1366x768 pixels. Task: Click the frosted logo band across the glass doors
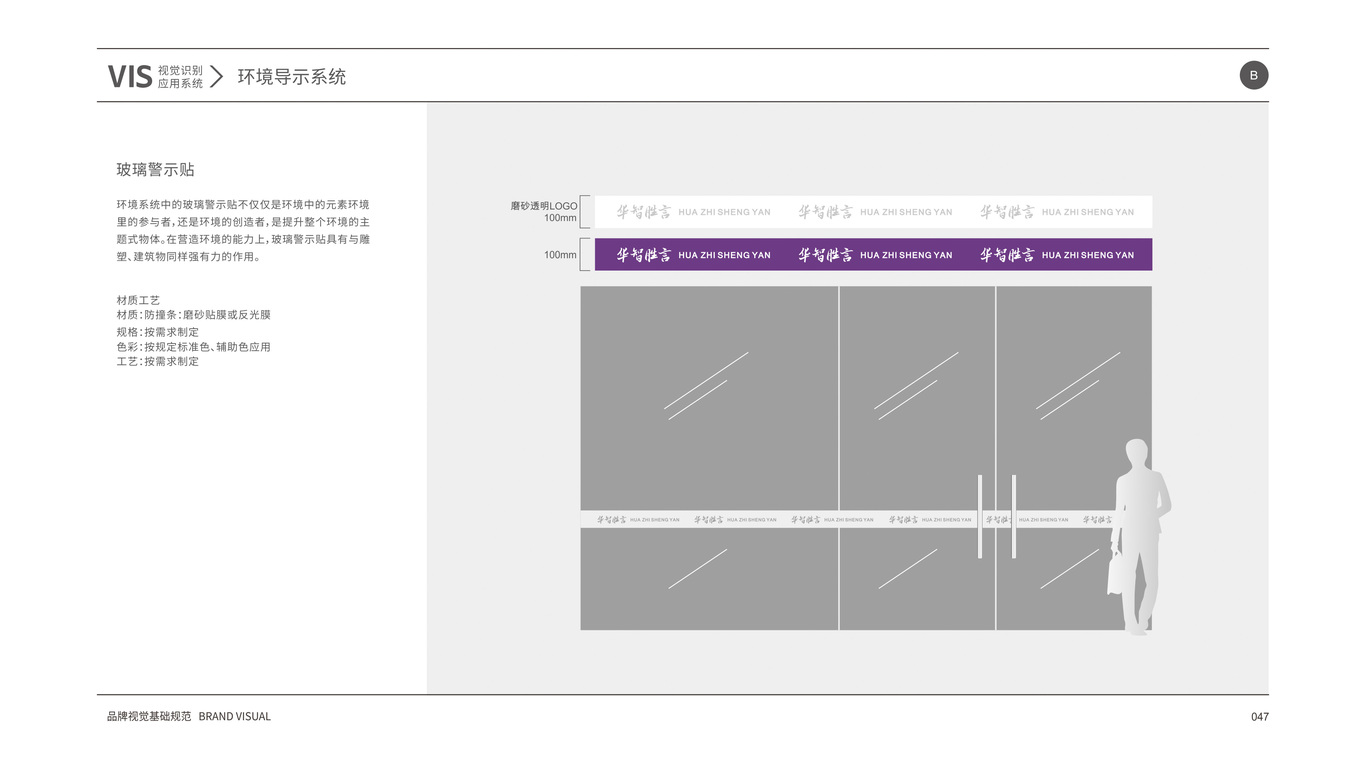850,519
